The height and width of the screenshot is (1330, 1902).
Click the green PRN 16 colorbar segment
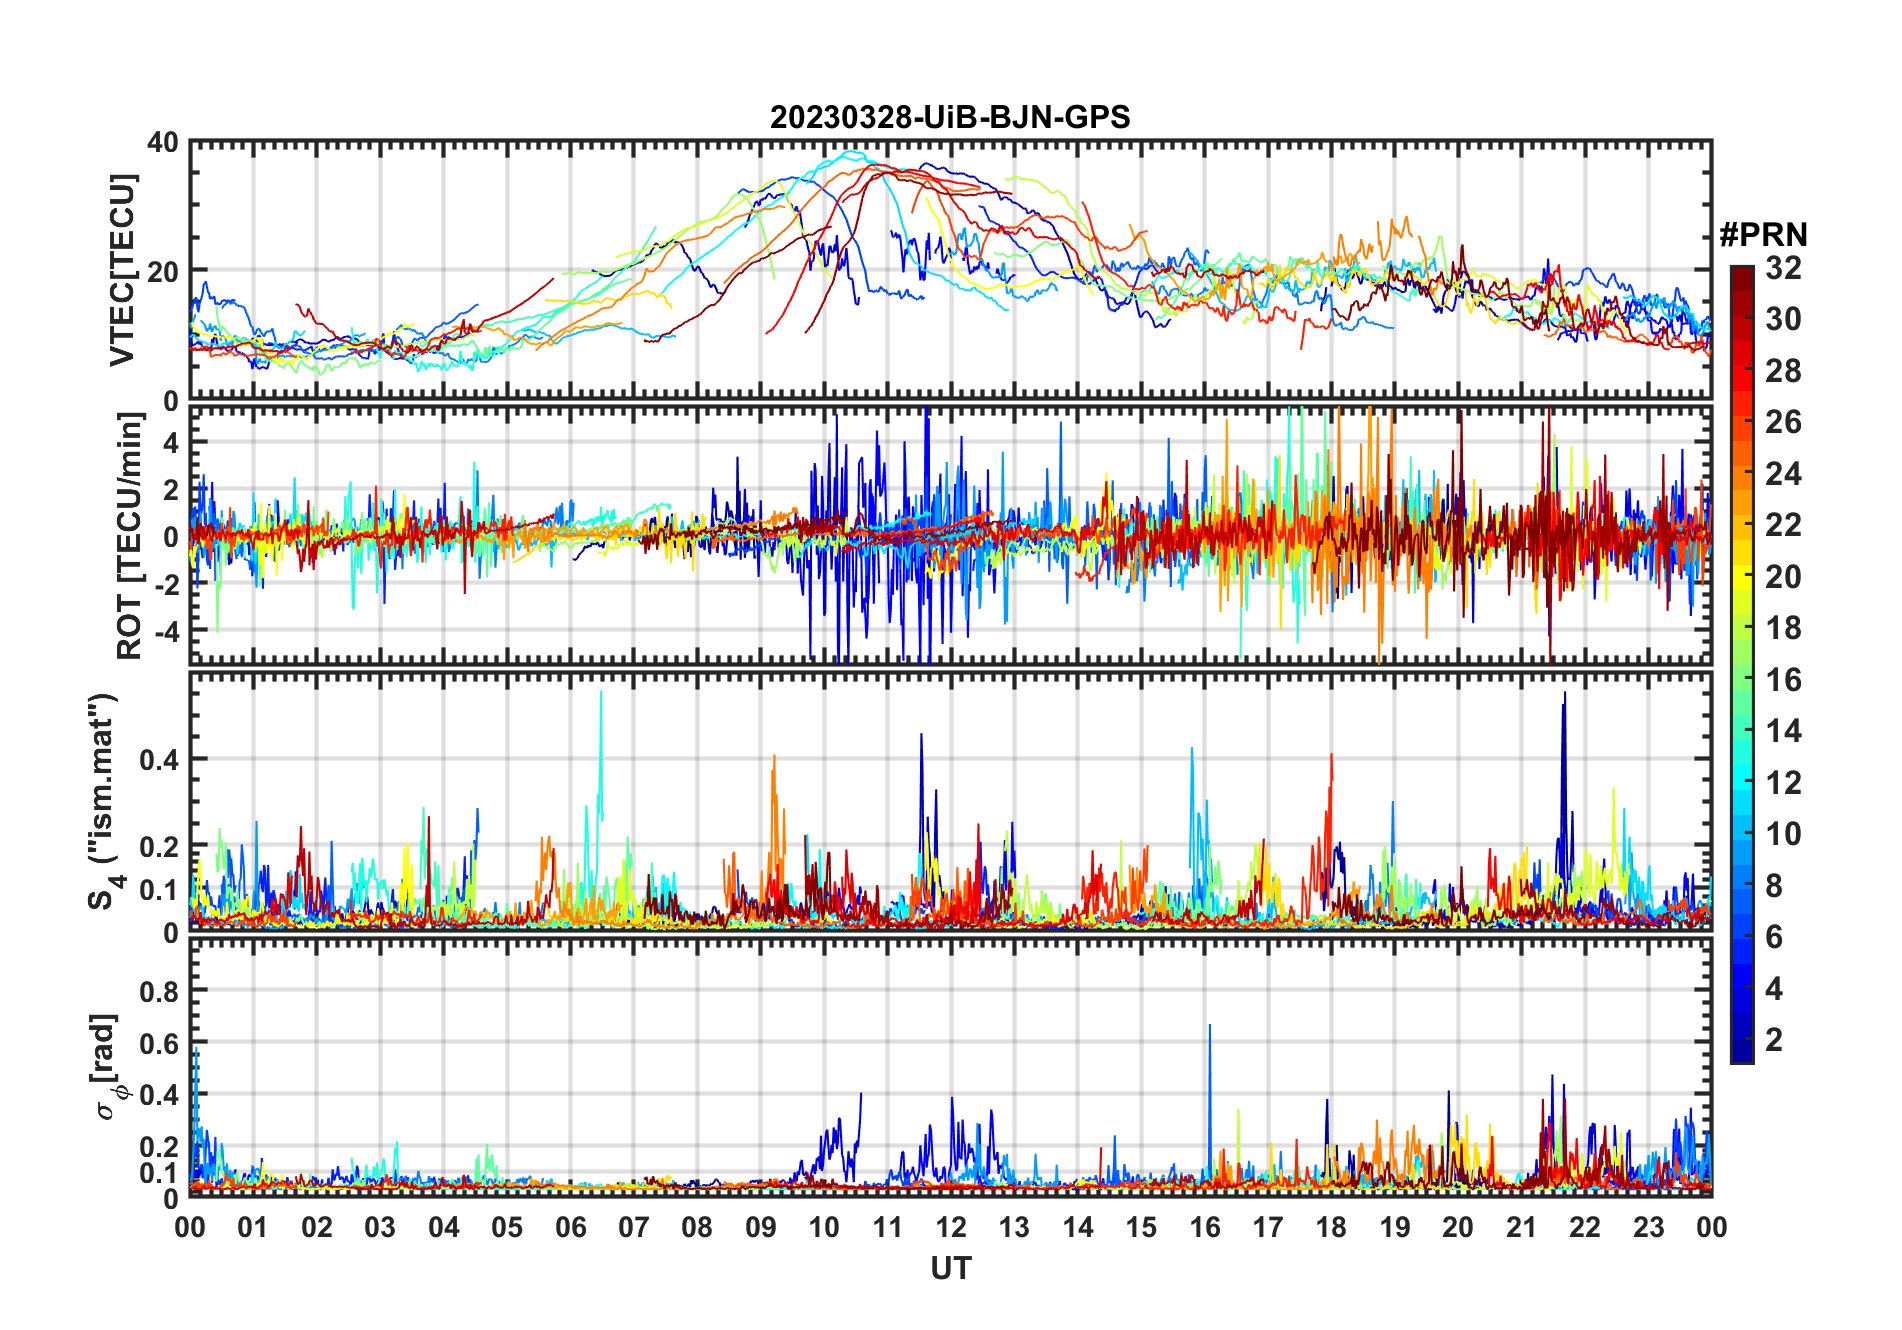[1742, 680]
